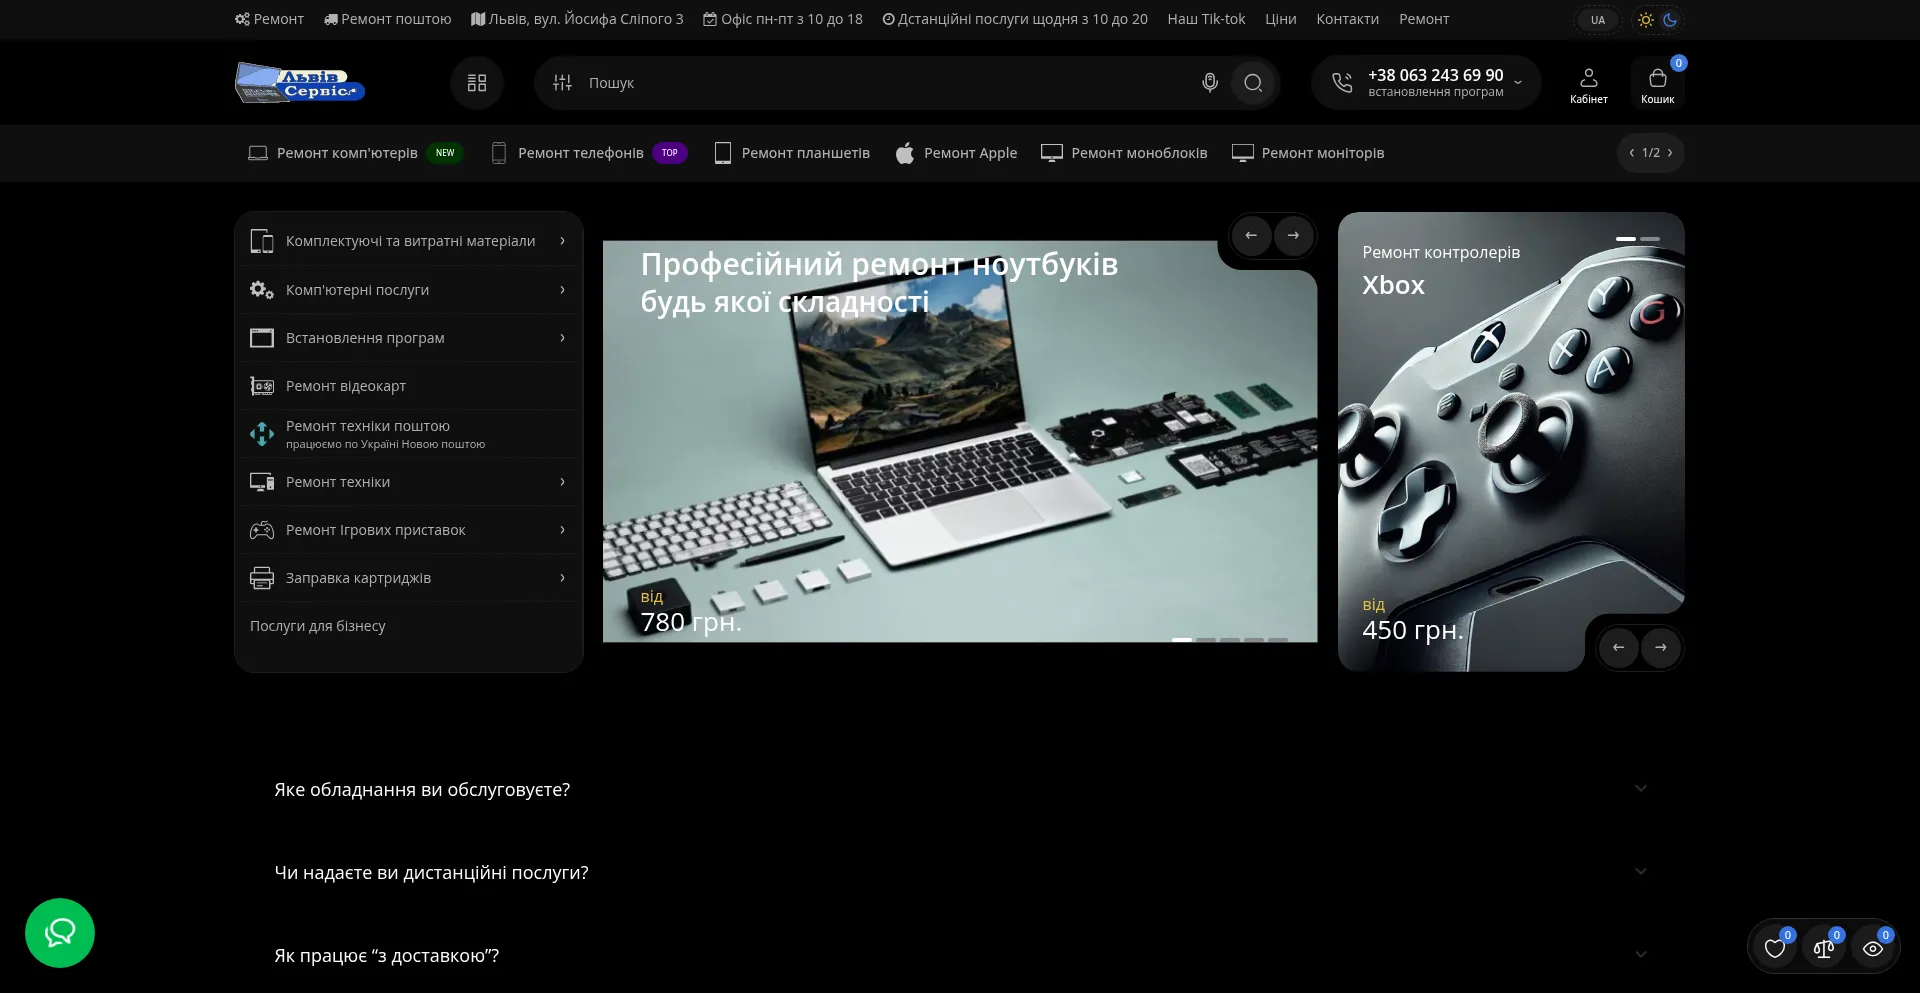Open Послуги для бізнесу sidebar item
The height and width of the screenshot is (993, 1920).
318,626
